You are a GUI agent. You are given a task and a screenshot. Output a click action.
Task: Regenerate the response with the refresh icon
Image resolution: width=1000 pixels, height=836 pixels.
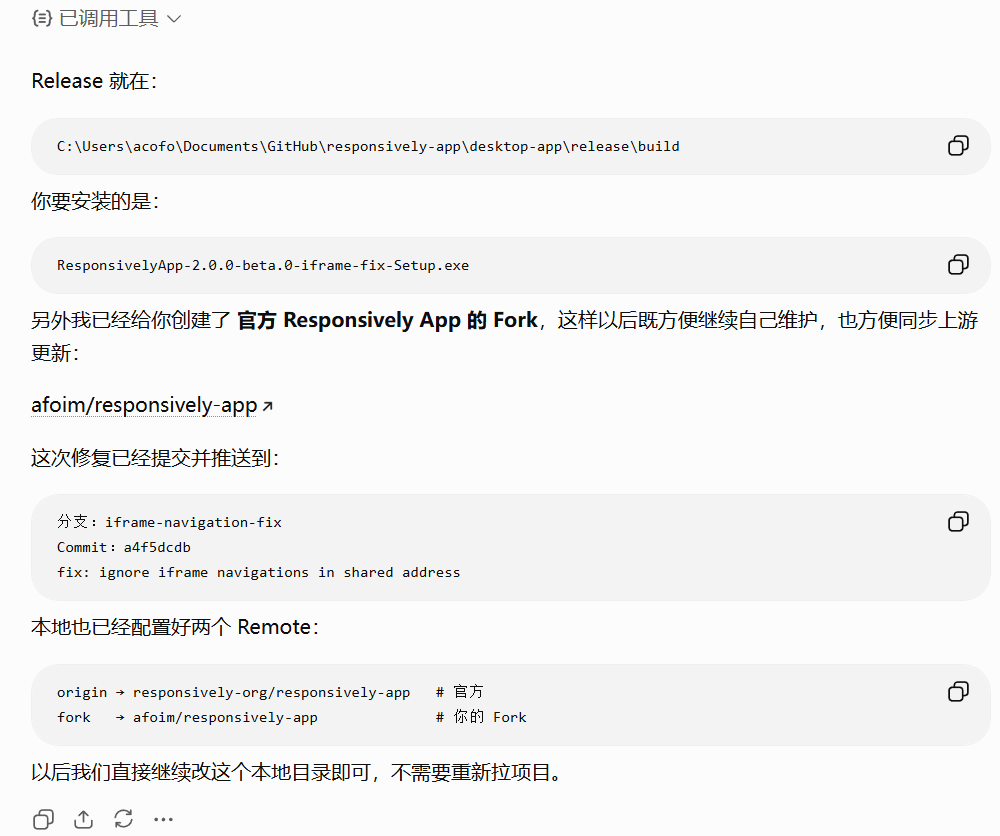tap(123, 819)
